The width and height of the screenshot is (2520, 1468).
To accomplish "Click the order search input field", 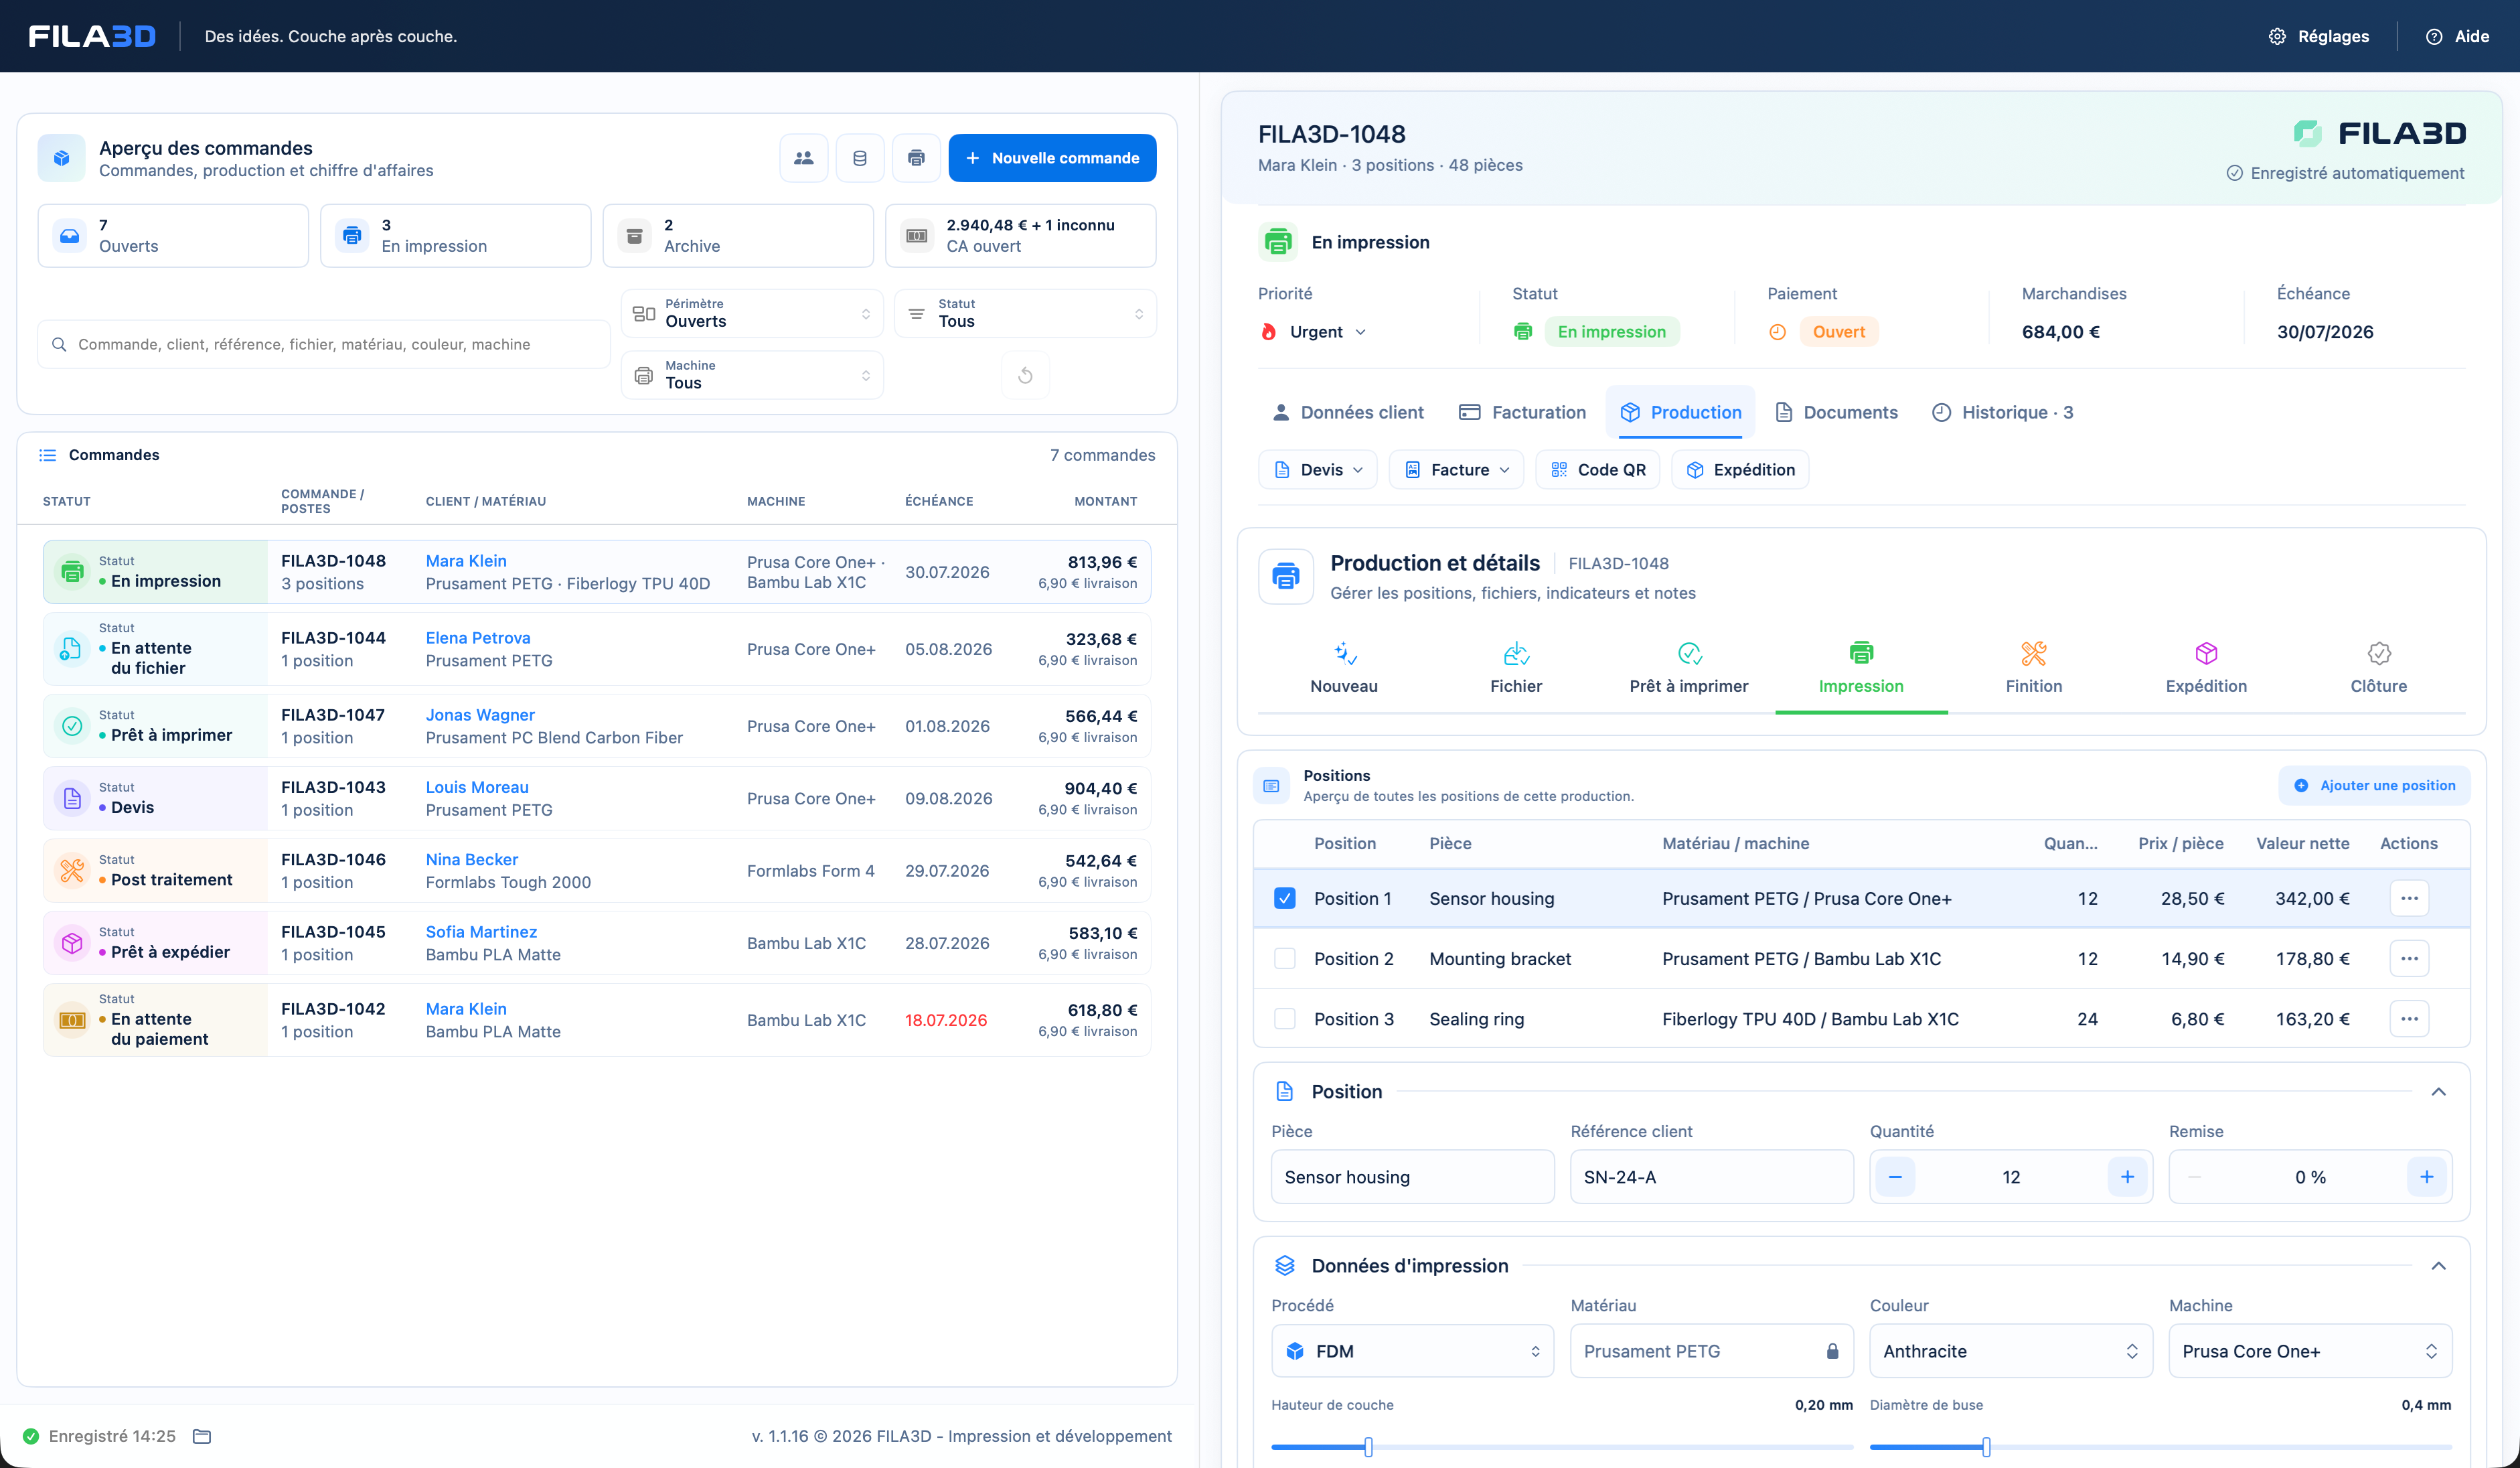I will point(324,344).
